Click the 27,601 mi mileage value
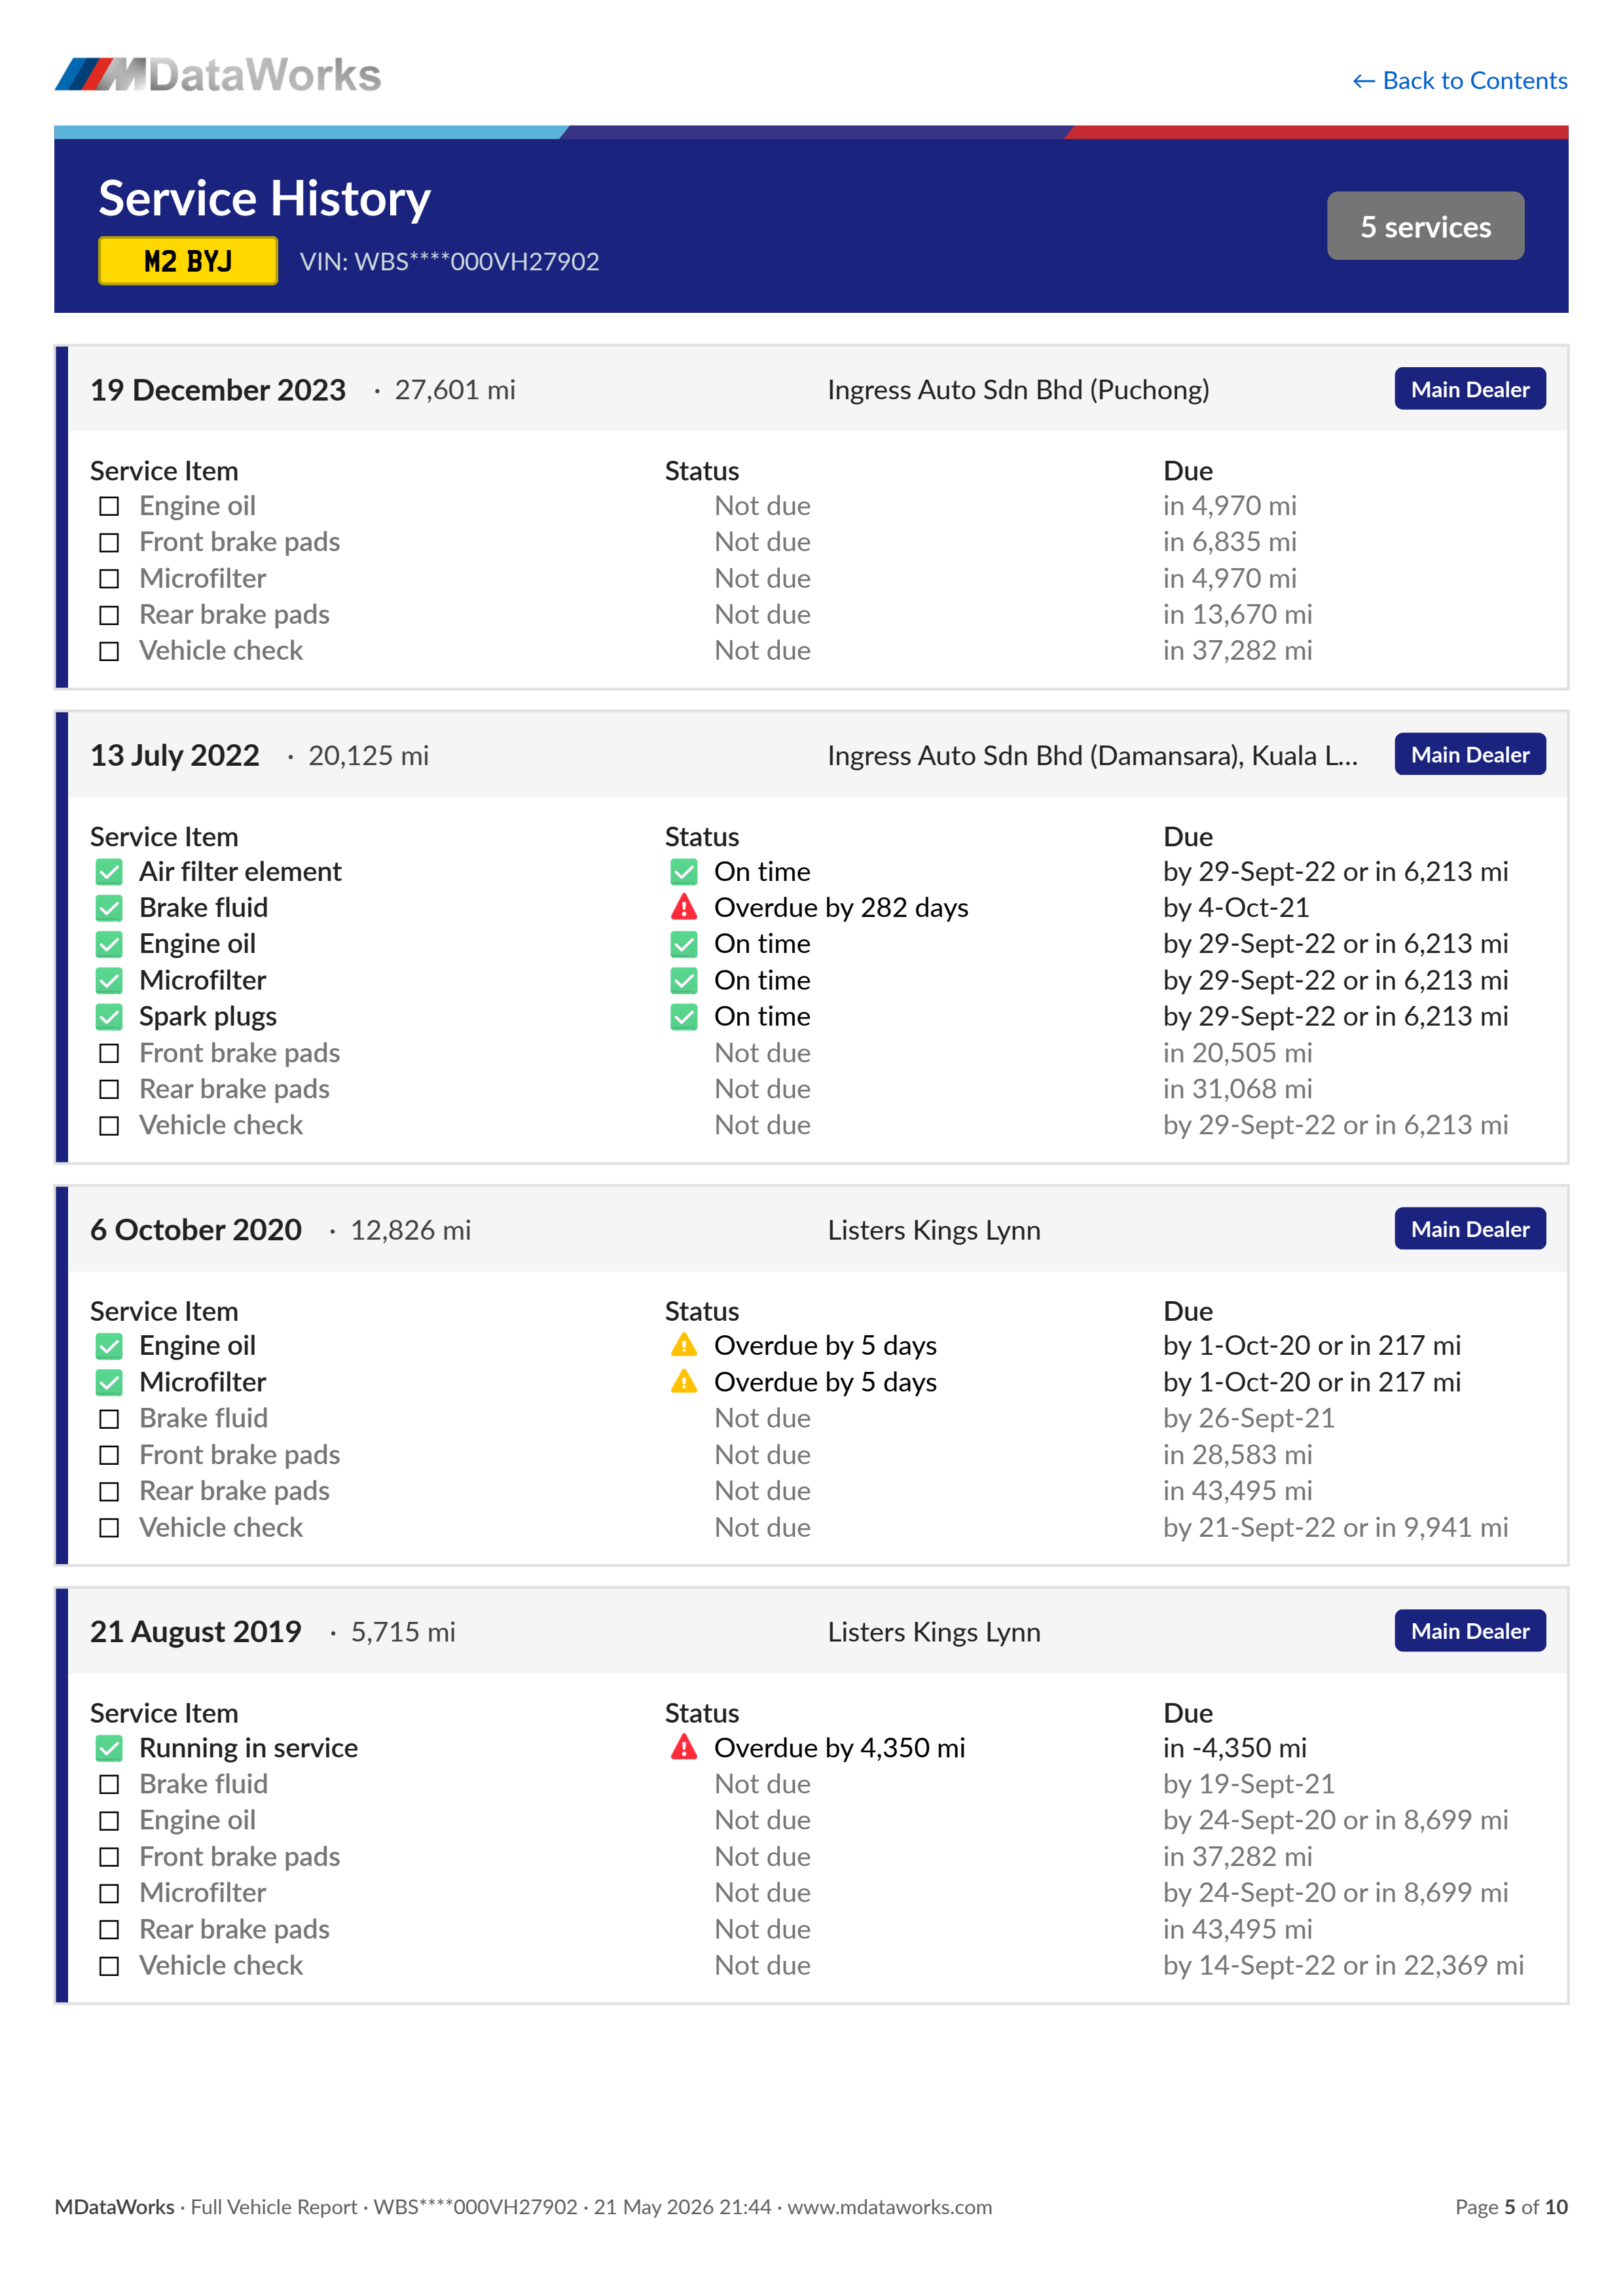The image size is (1623, 2296). pyautogui.click(x=455, y=390)
